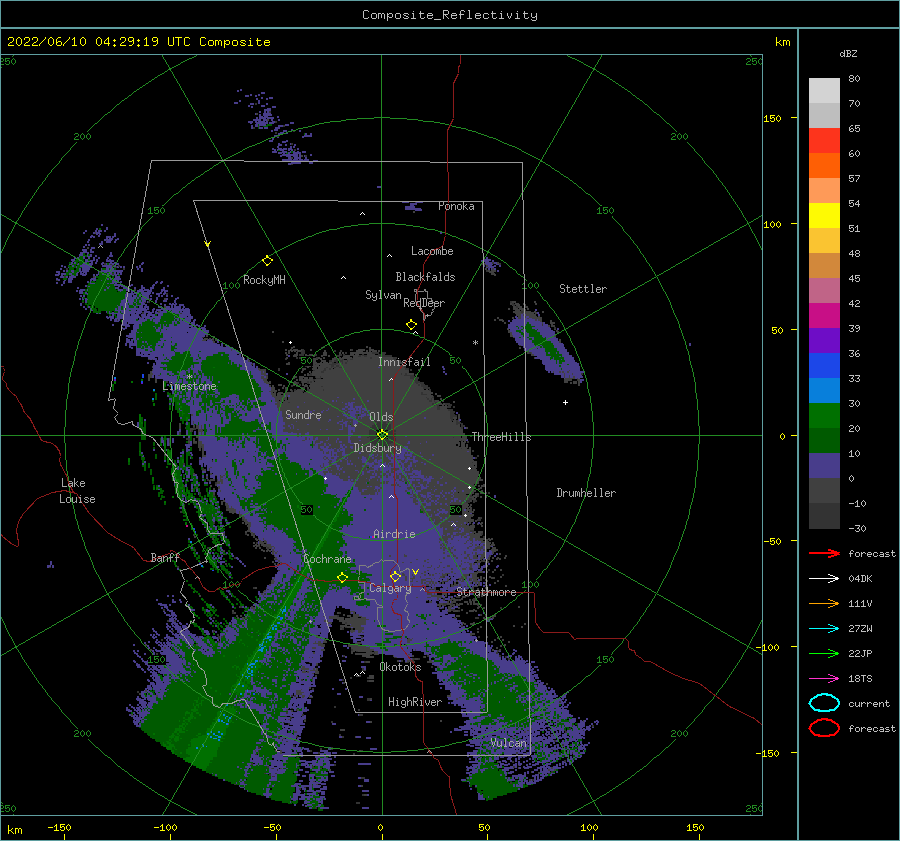
Task: Click the Limestone label
Action: (x=189, y=386)
